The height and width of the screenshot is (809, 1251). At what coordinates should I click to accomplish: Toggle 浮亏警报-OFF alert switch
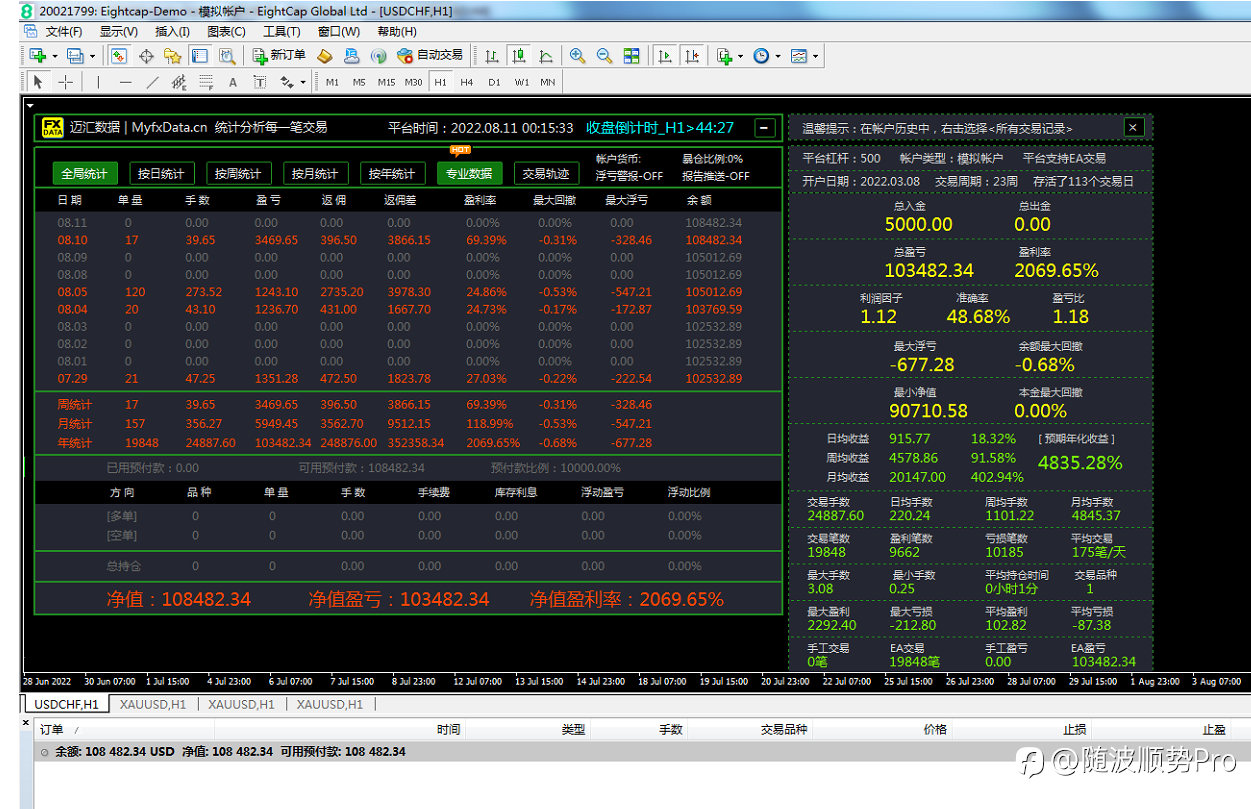coord(629,176)
